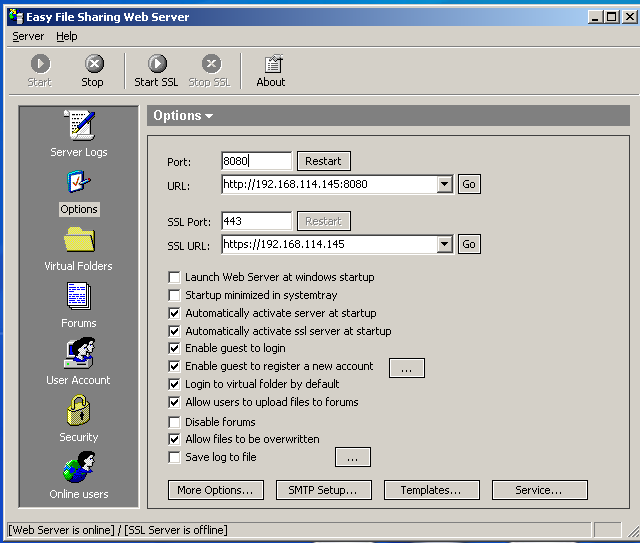The height and width of the screenshot is (543, 640).
Task: Open the Server menu
Action: coord(28,36)
